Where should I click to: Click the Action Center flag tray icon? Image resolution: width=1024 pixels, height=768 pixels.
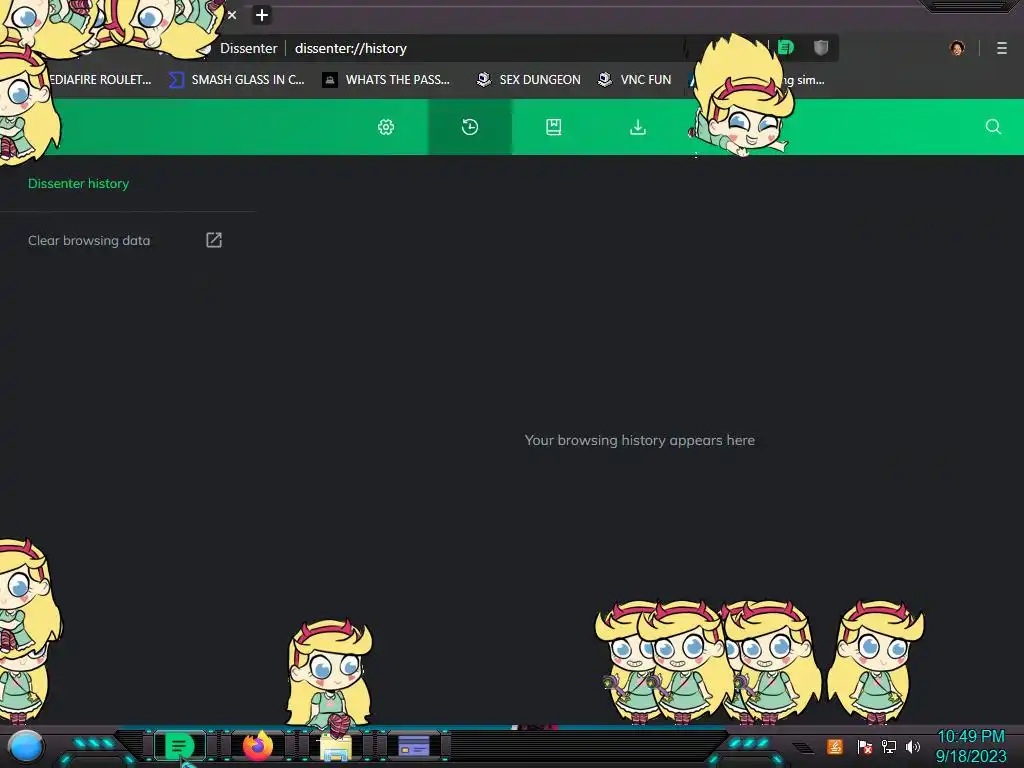coord(865,746)
